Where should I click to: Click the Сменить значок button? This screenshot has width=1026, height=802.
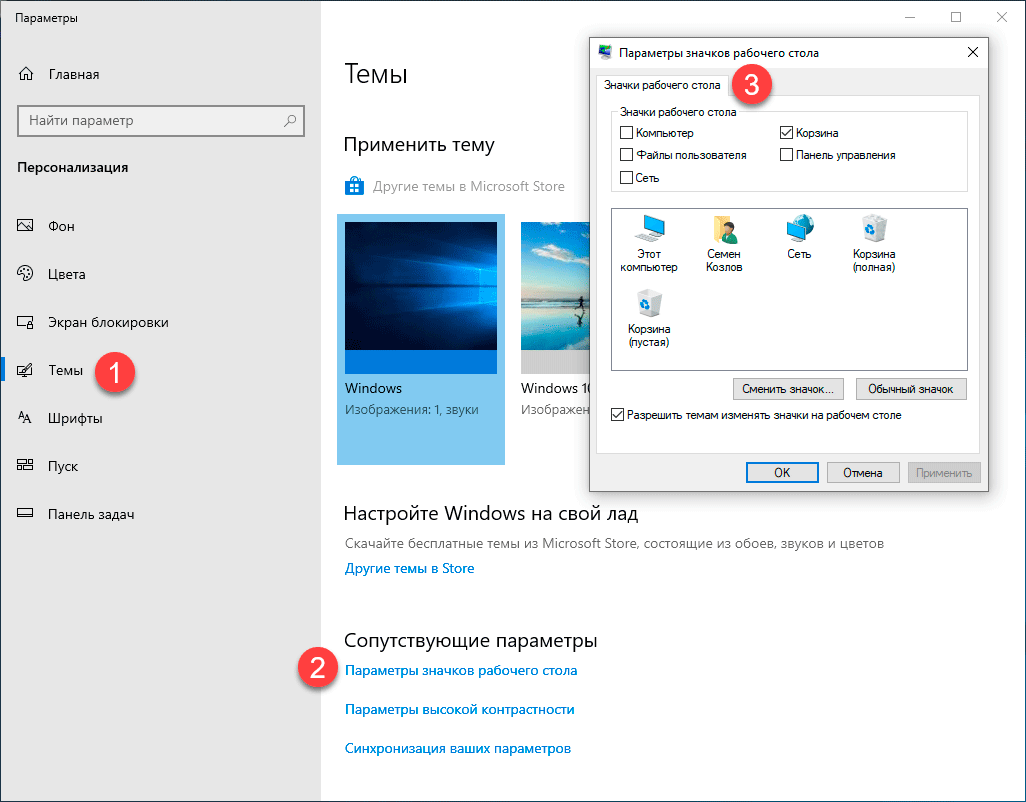click(788, 389)
